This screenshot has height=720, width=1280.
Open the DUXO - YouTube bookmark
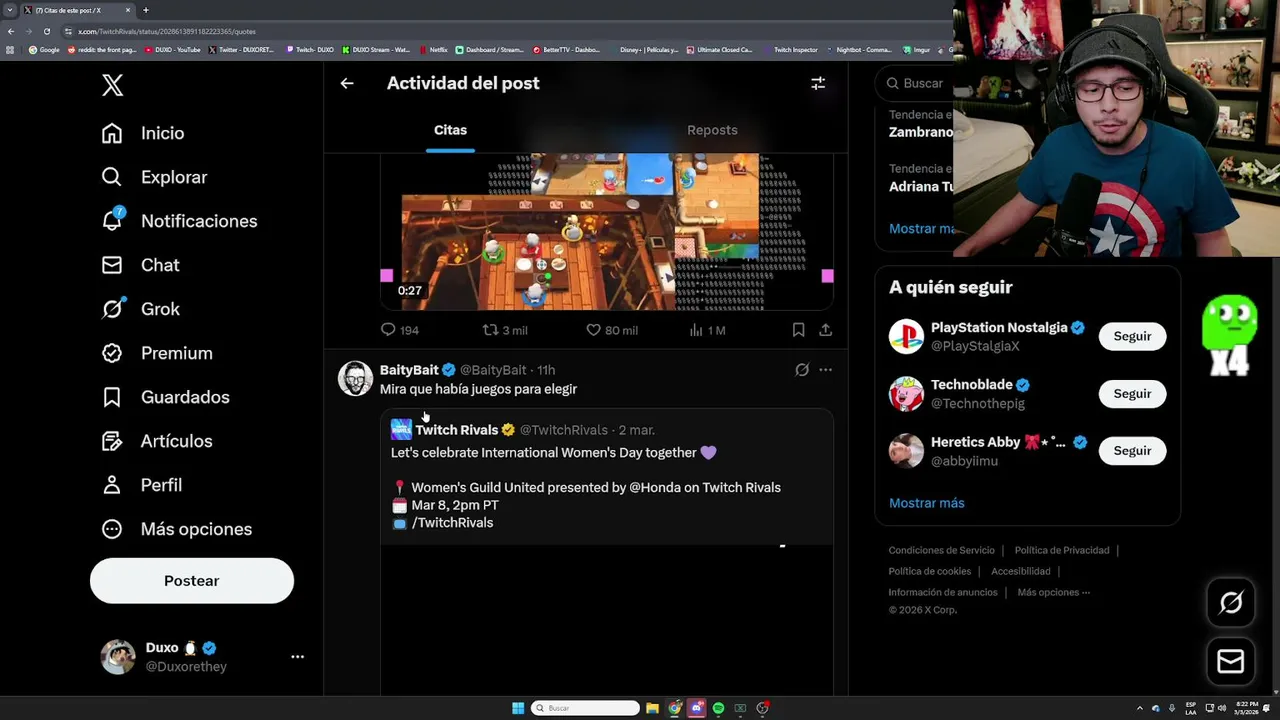pos(173,49)
